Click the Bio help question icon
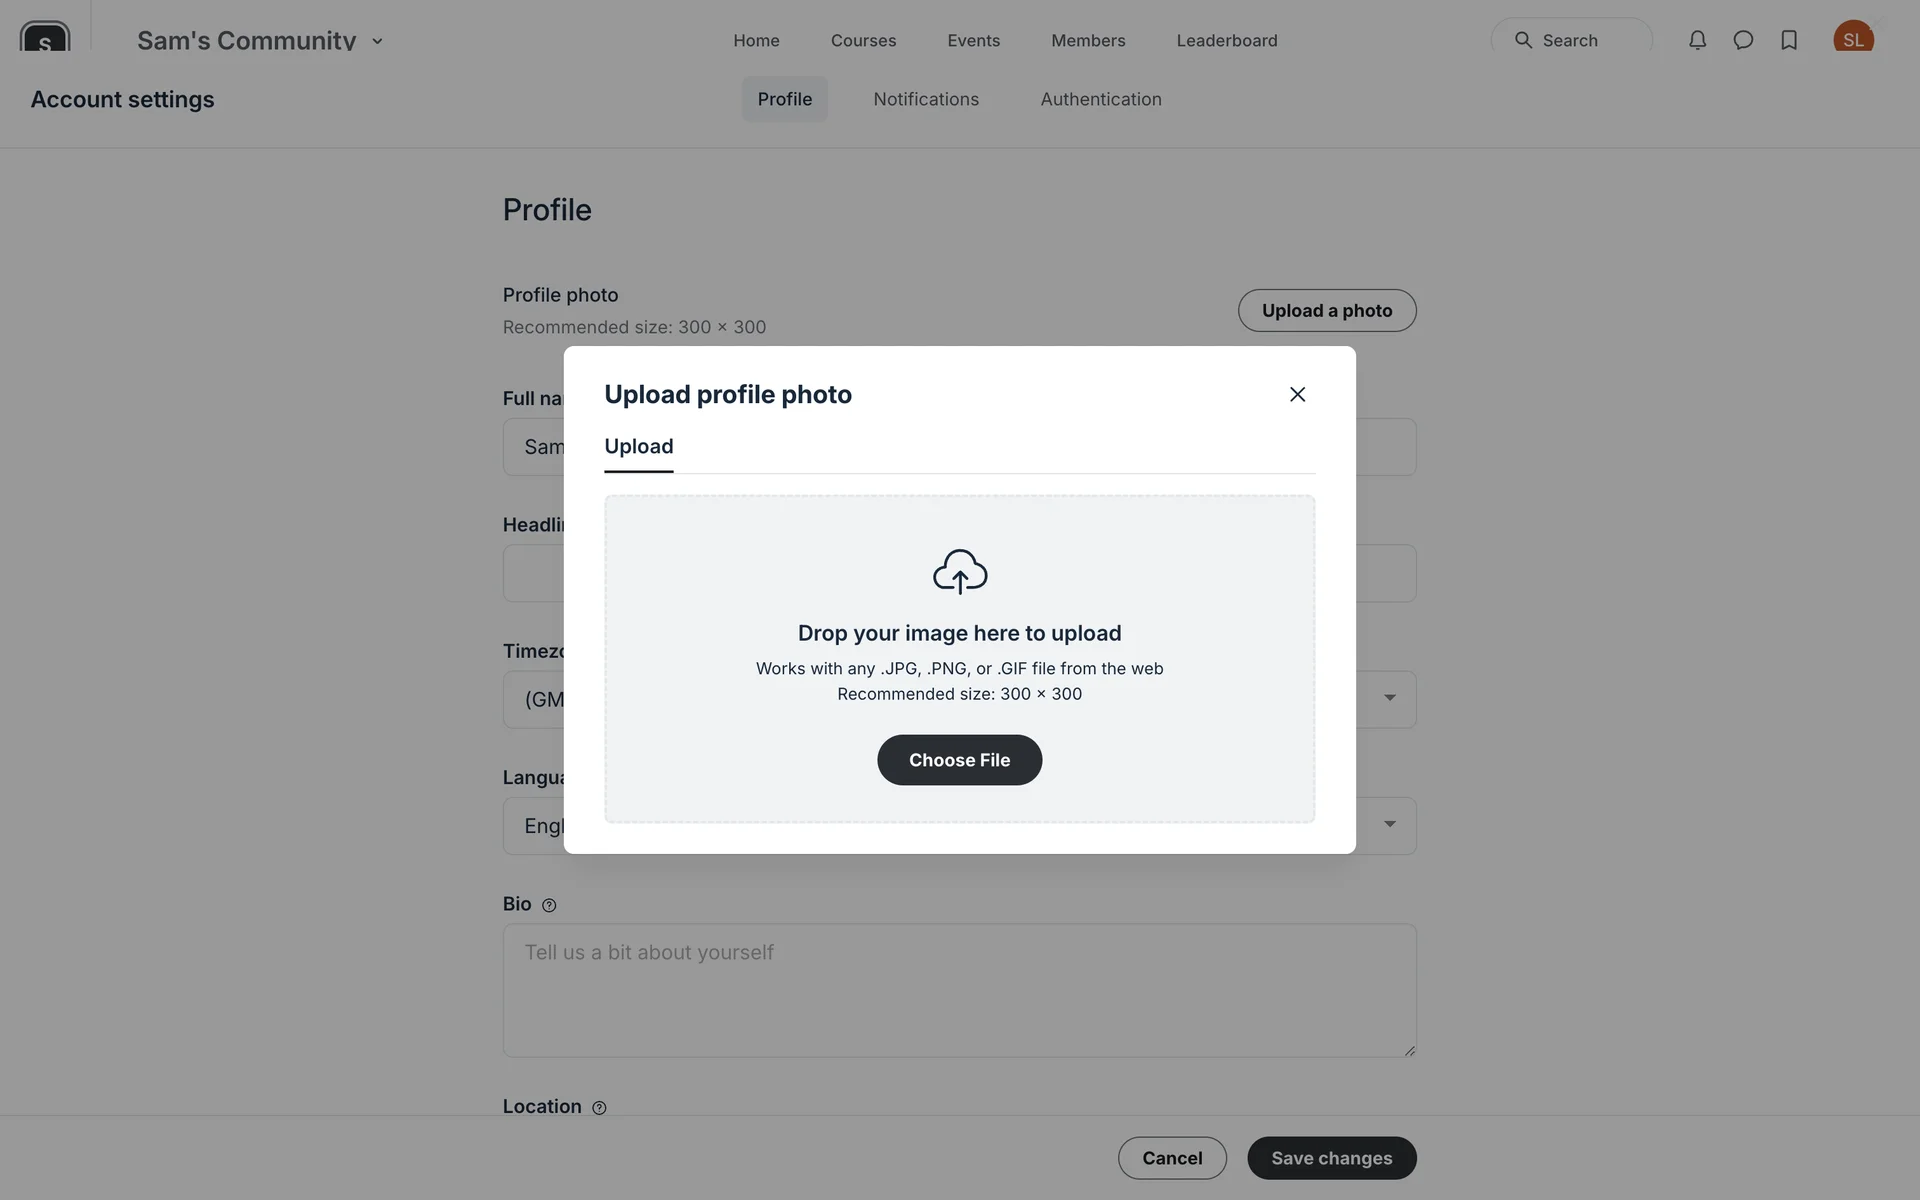This screenshot has width=1920, height=1200. (x=549, y=905)
